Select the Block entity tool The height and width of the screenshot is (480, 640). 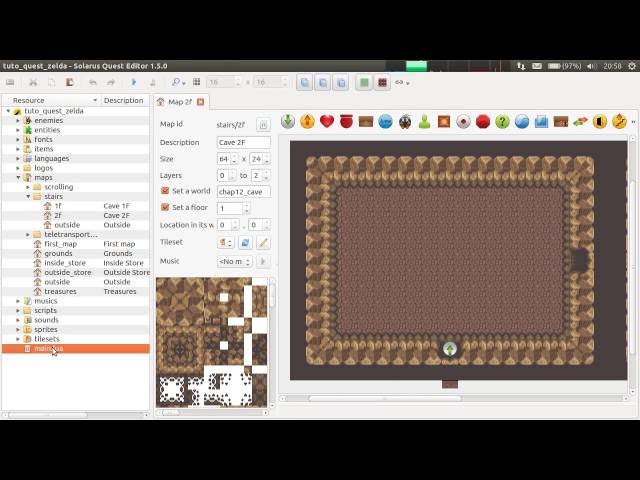444,122
